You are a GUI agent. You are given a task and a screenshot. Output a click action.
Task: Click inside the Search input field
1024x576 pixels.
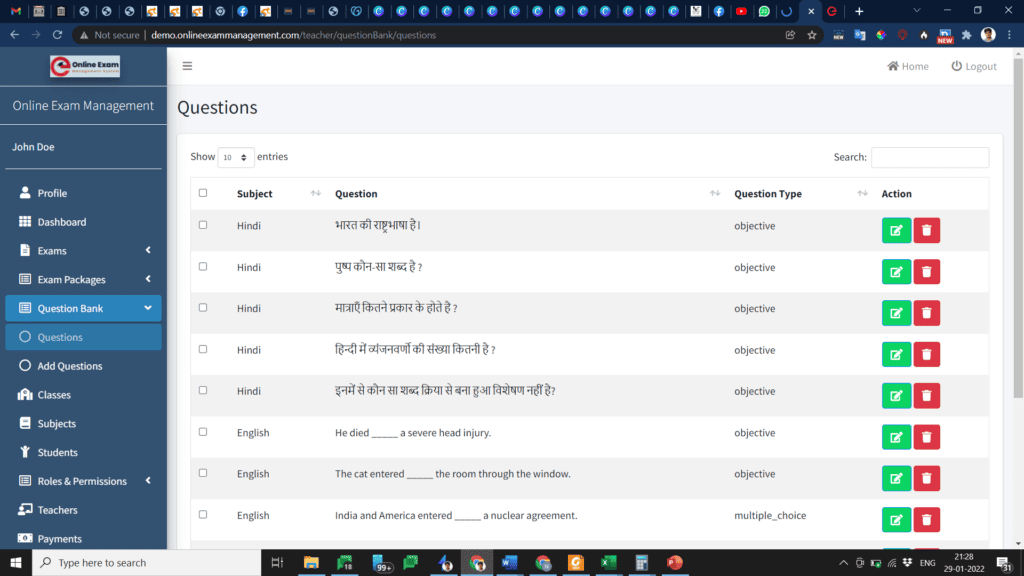(x=930, y=157)
